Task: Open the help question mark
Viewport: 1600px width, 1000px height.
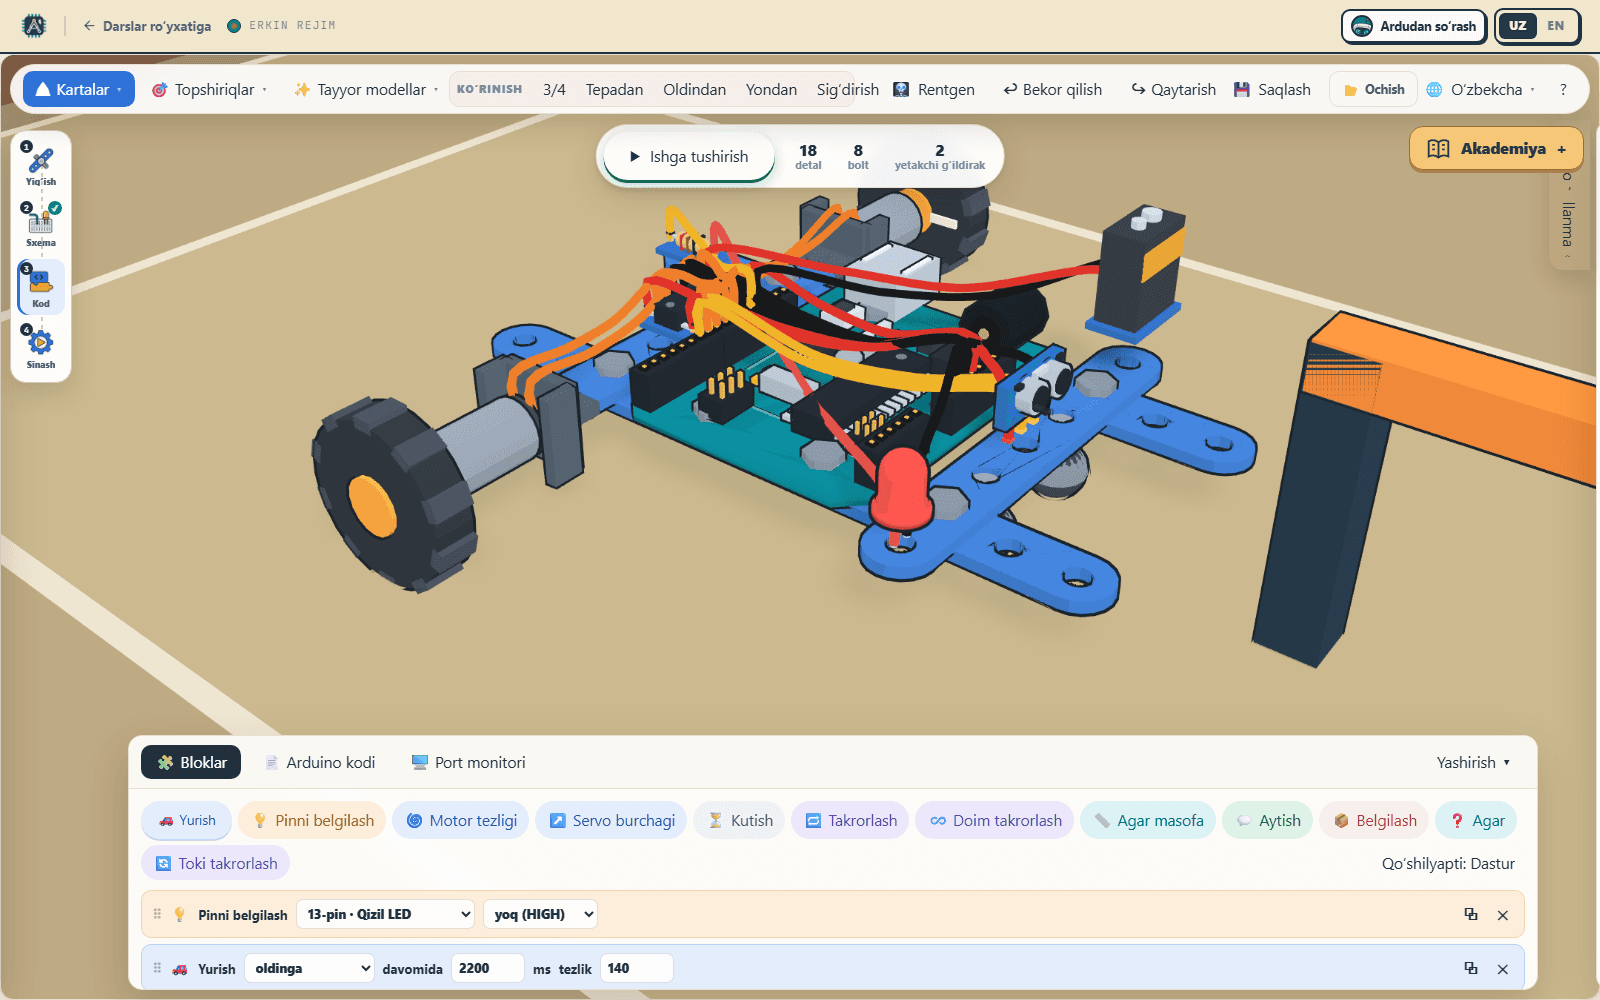Action: click(1563, 89)
